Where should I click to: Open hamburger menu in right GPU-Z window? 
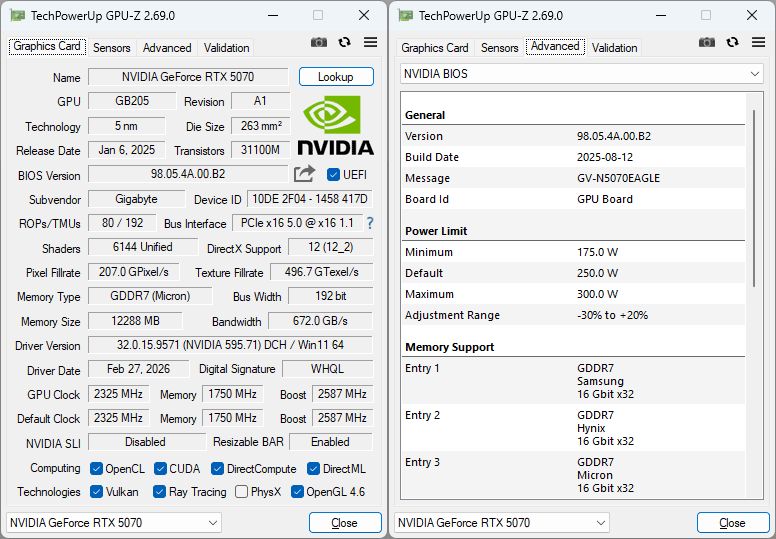[x=758, y=43]
